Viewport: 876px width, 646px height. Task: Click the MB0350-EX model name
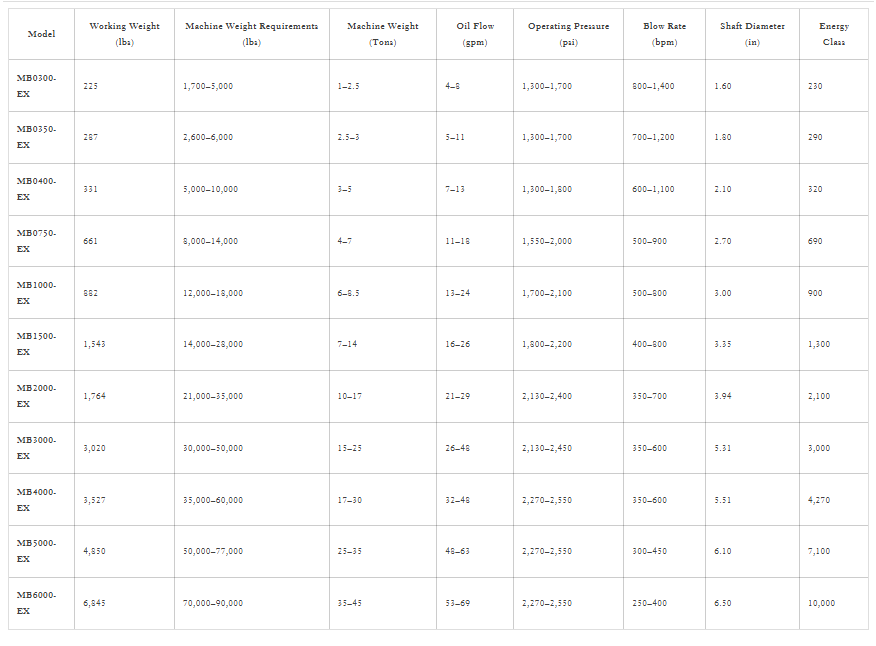tap(36, 137)
